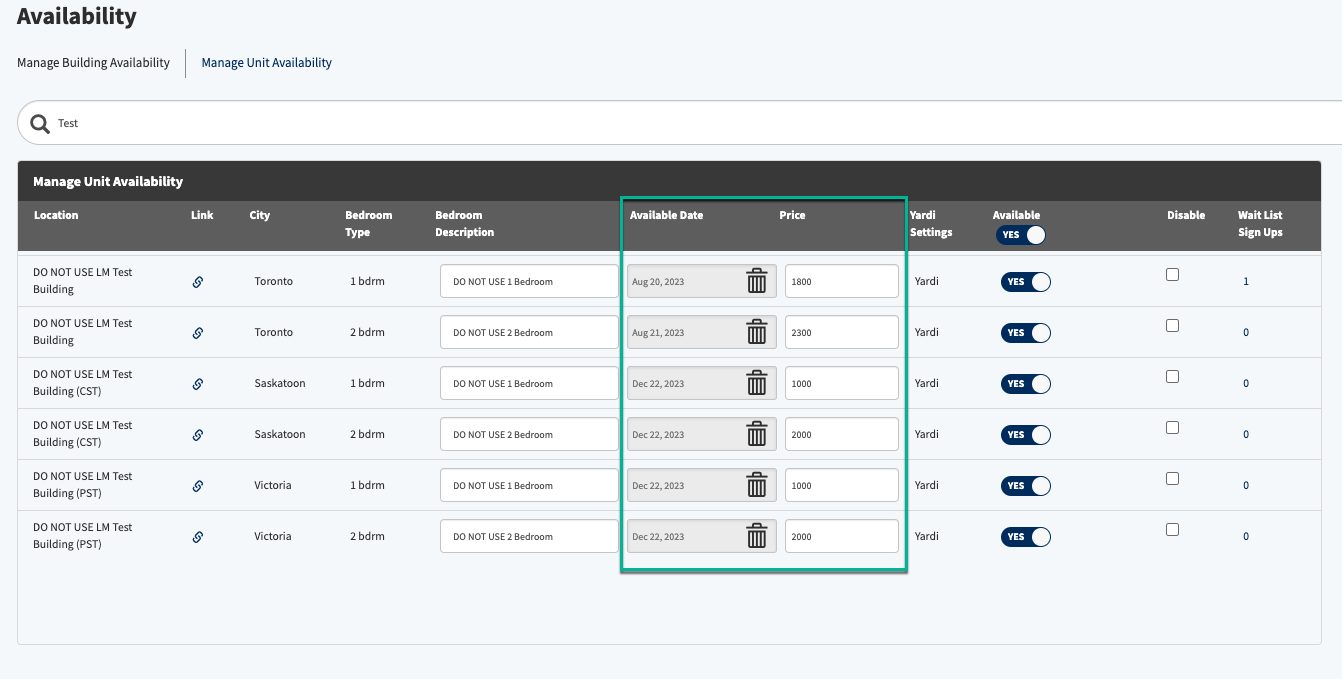Edit price 2000 for Saskatoon 2 bdrm
1342x679 pixels.
842,434
